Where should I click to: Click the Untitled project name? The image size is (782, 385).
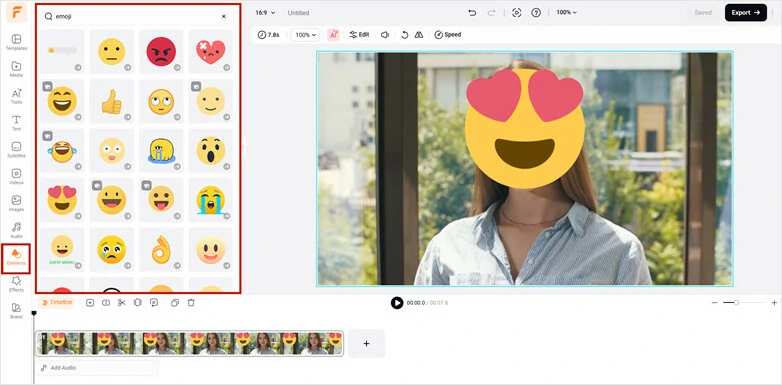[298, 13]
